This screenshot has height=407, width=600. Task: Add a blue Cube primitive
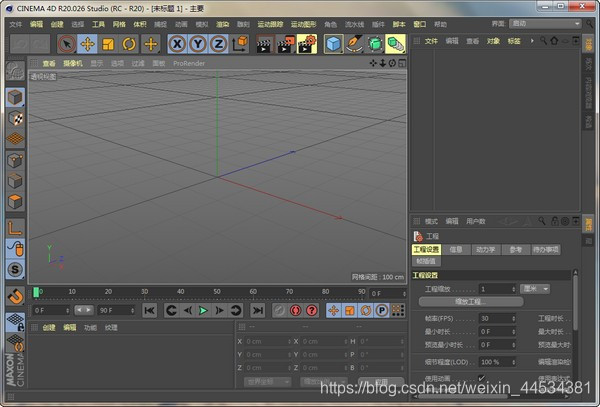click(333, 44)
